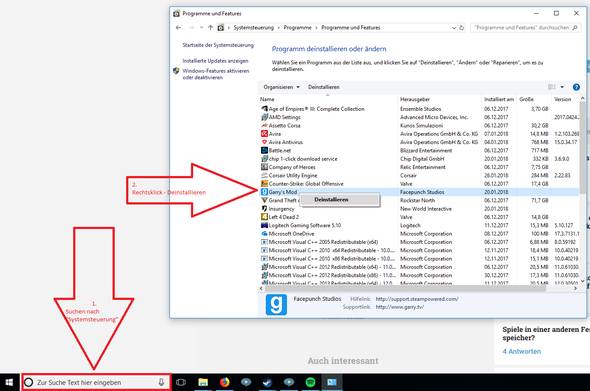Click Systemsteuerung in the breadcrumb
This screenshot has height=391, width=590.
click(254, 27)
